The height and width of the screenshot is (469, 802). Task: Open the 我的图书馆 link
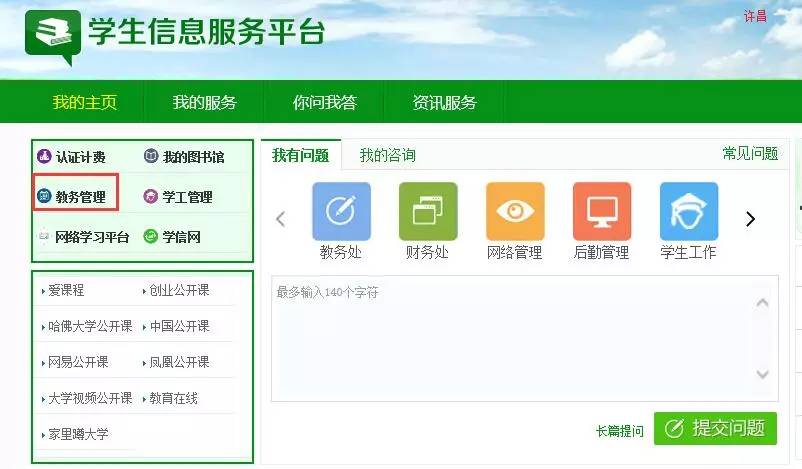click(x=193, y=157)
